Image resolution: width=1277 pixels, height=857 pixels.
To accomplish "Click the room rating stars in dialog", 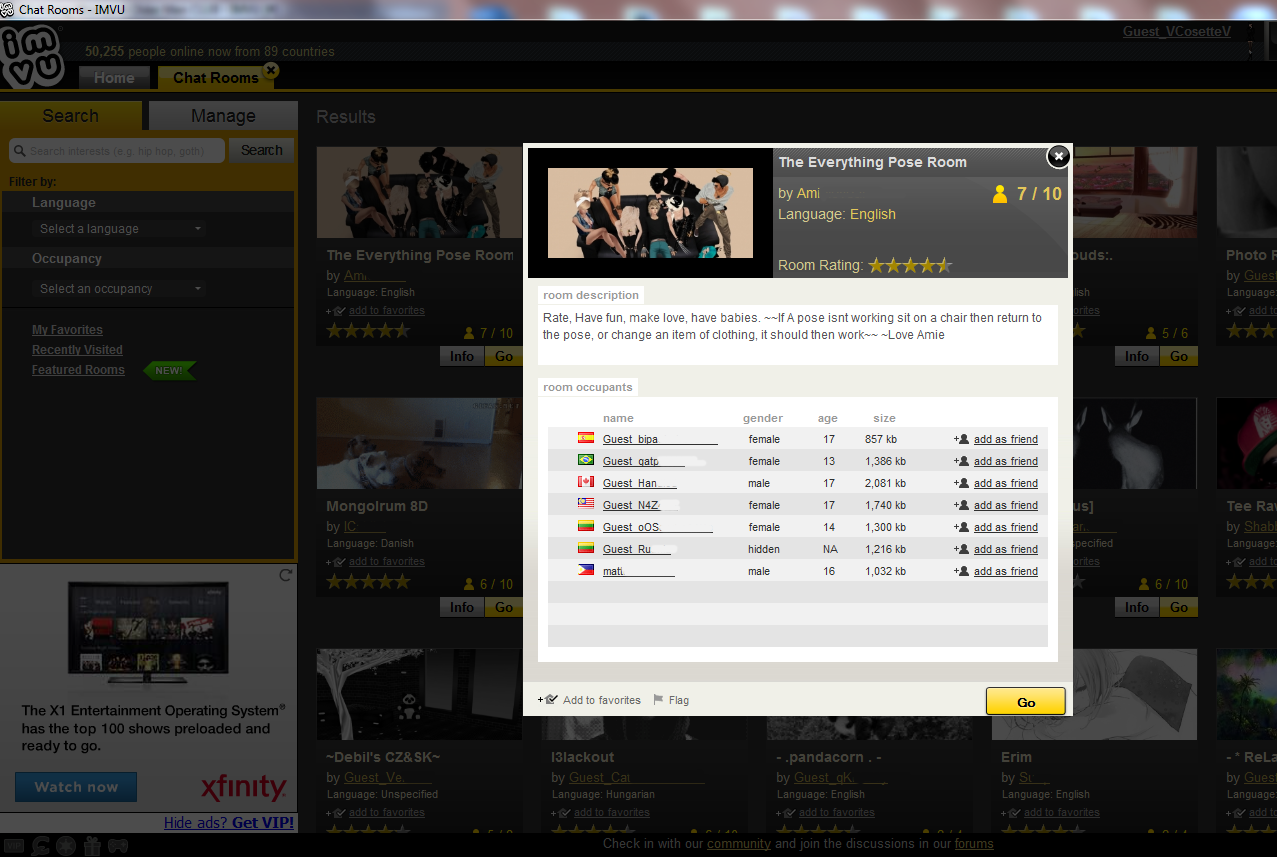I will click(910, 265).
